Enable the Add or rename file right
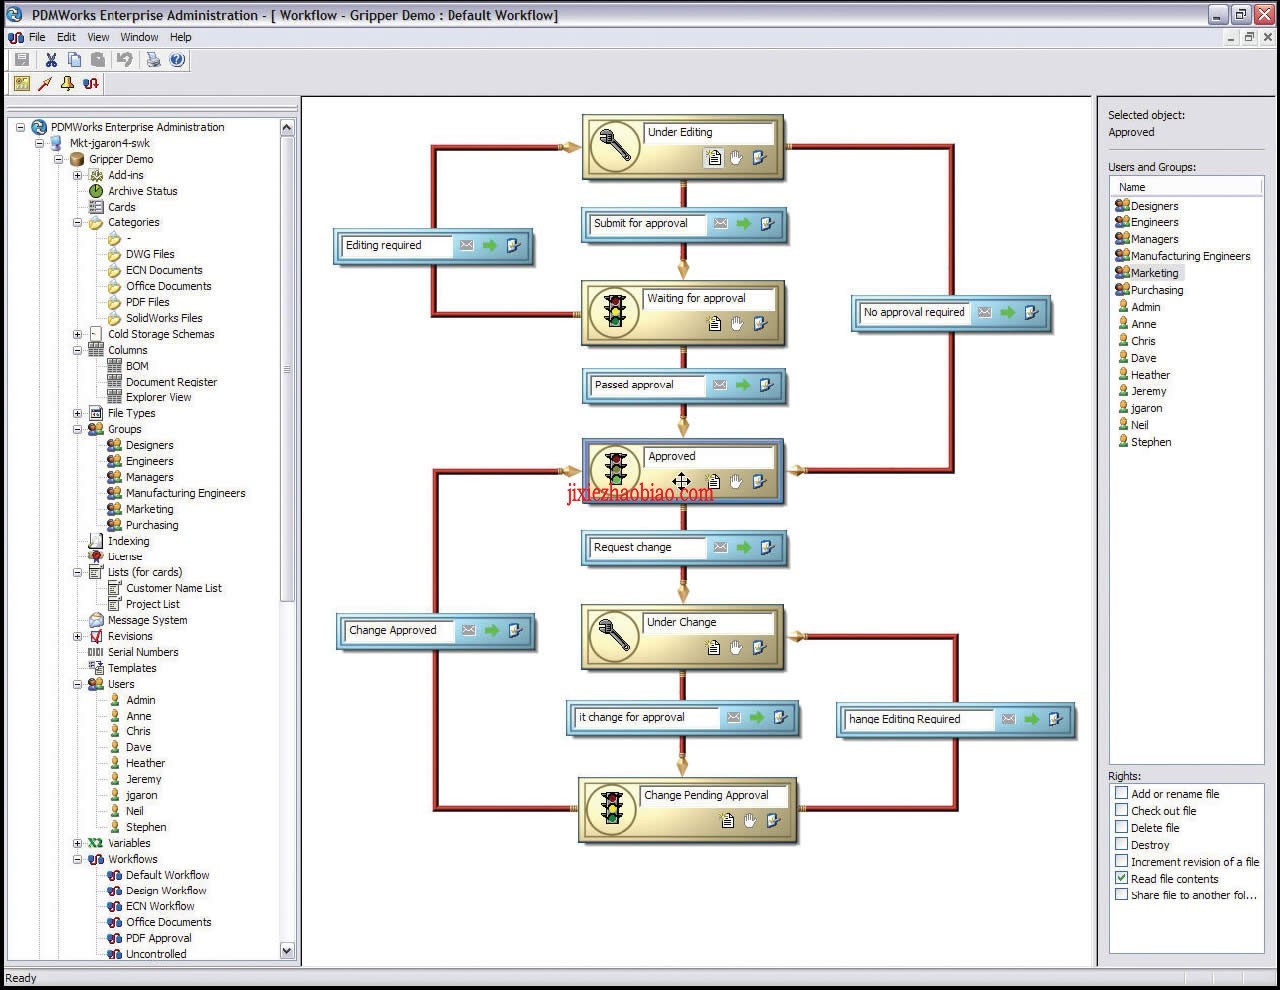 click(1122, 793)
